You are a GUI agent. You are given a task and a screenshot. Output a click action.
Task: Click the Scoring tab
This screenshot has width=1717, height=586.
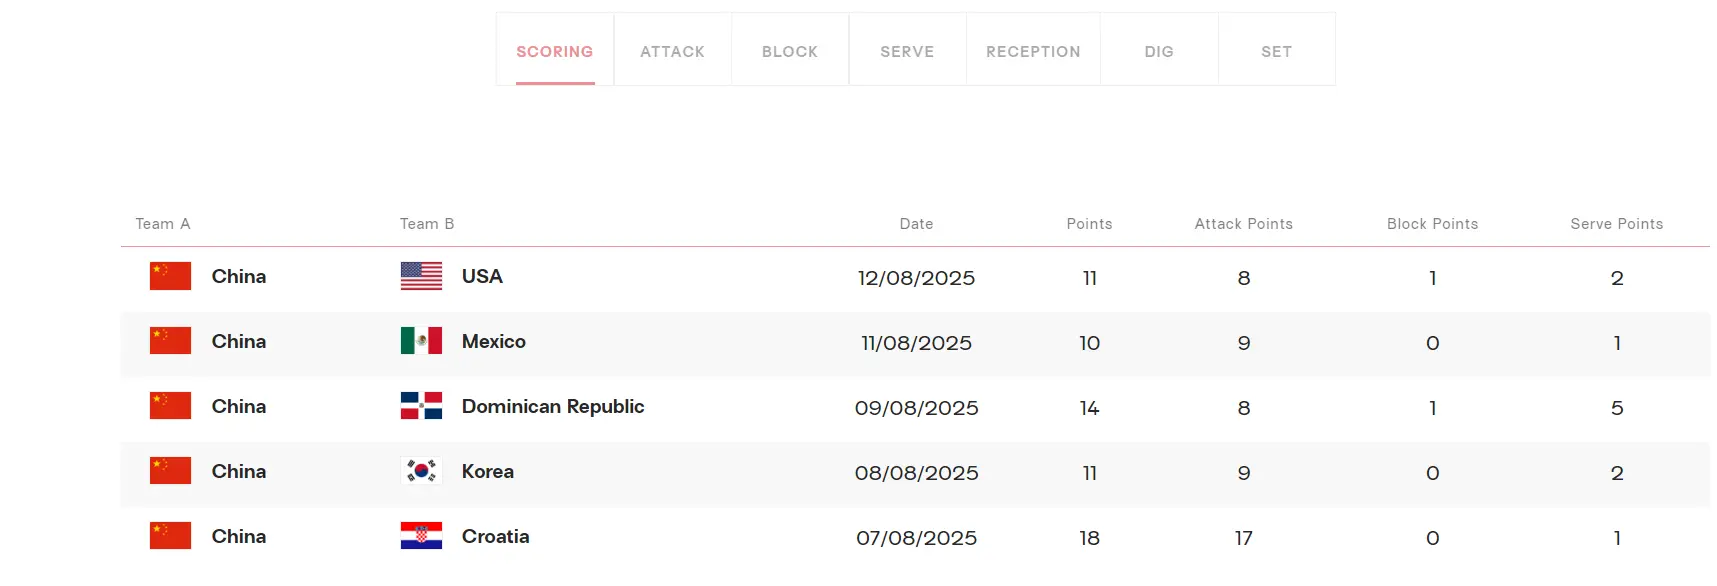pos(554,51)
